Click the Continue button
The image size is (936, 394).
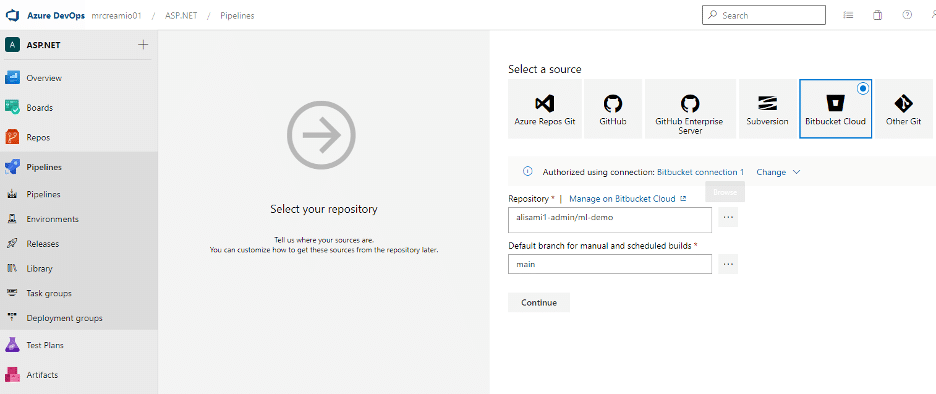pos(539,303)
